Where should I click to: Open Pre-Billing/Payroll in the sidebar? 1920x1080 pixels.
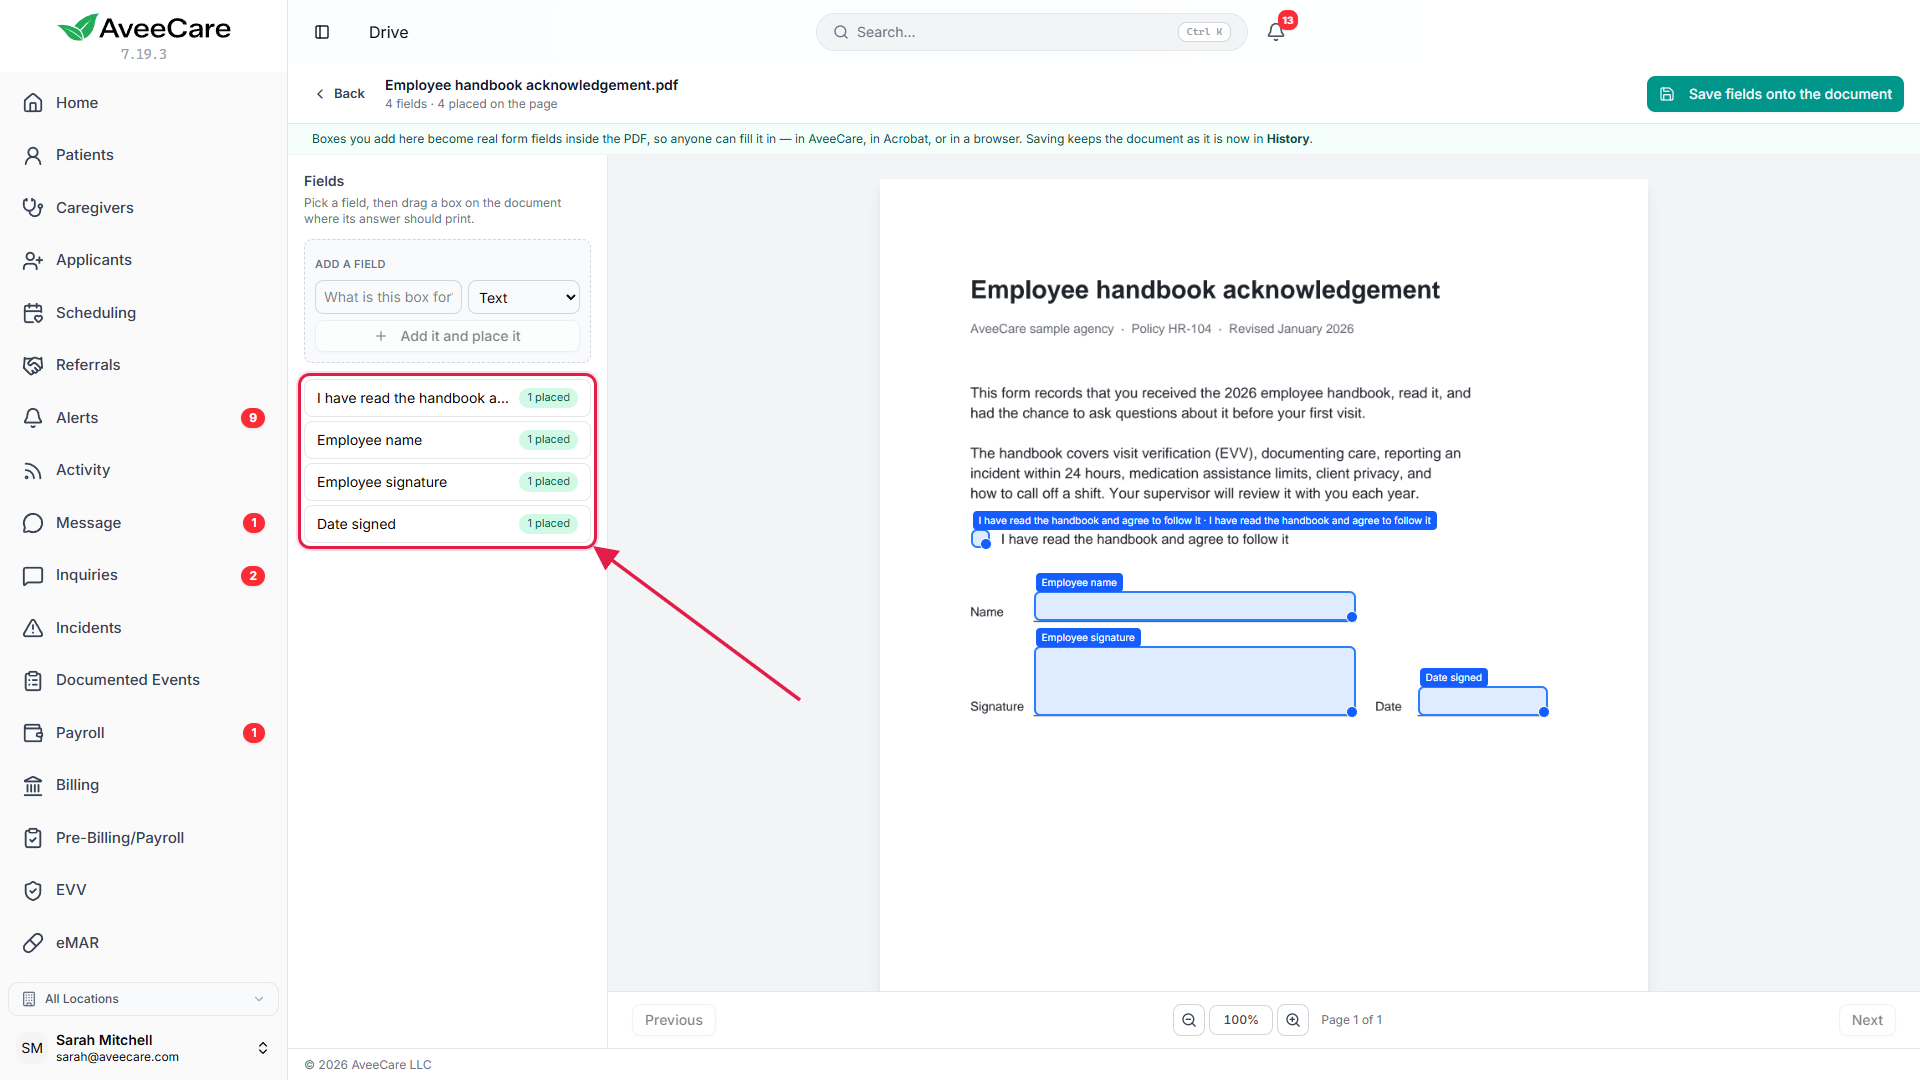143,838
